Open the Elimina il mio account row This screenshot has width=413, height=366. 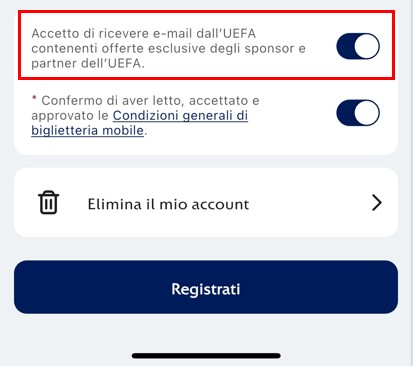206,202
